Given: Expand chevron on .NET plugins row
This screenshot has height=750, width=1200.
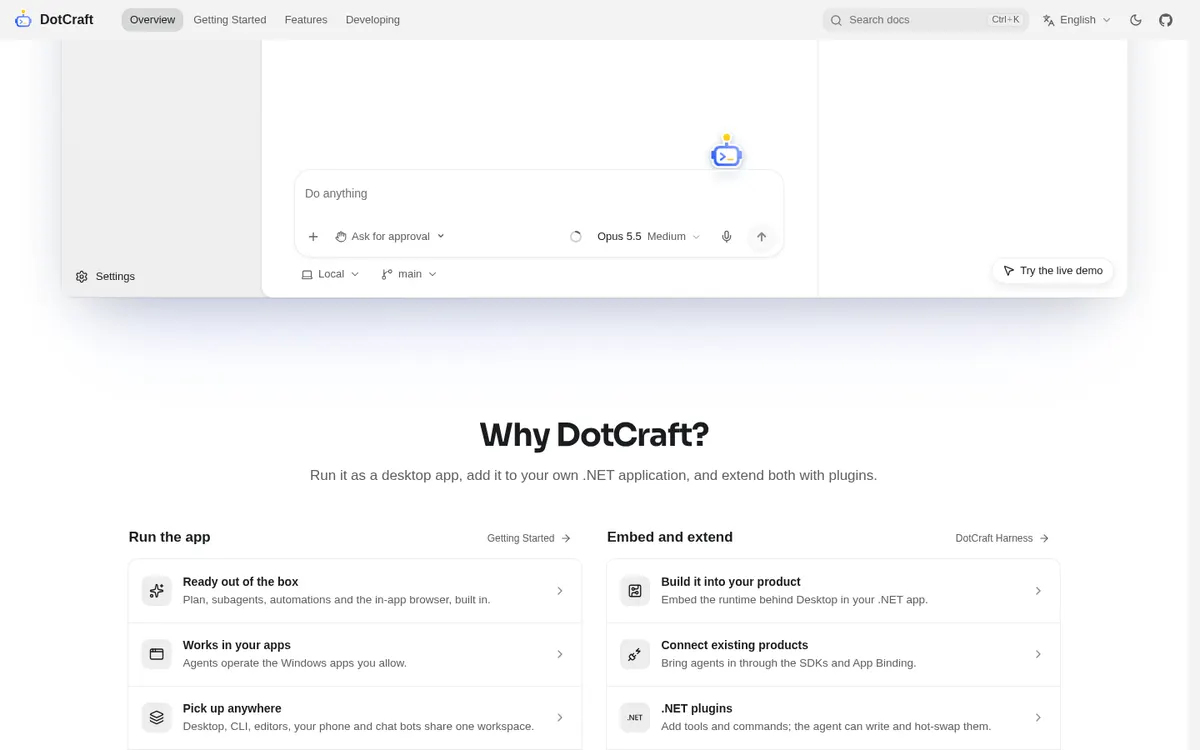Looking at the screenshot, I should coord(1038,717).
